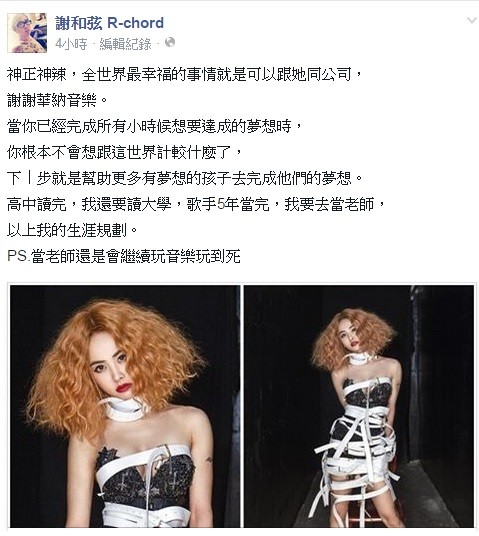479x536 pixels.
Task: Open the 4小時 timestamp link
Action: (71, 44)
